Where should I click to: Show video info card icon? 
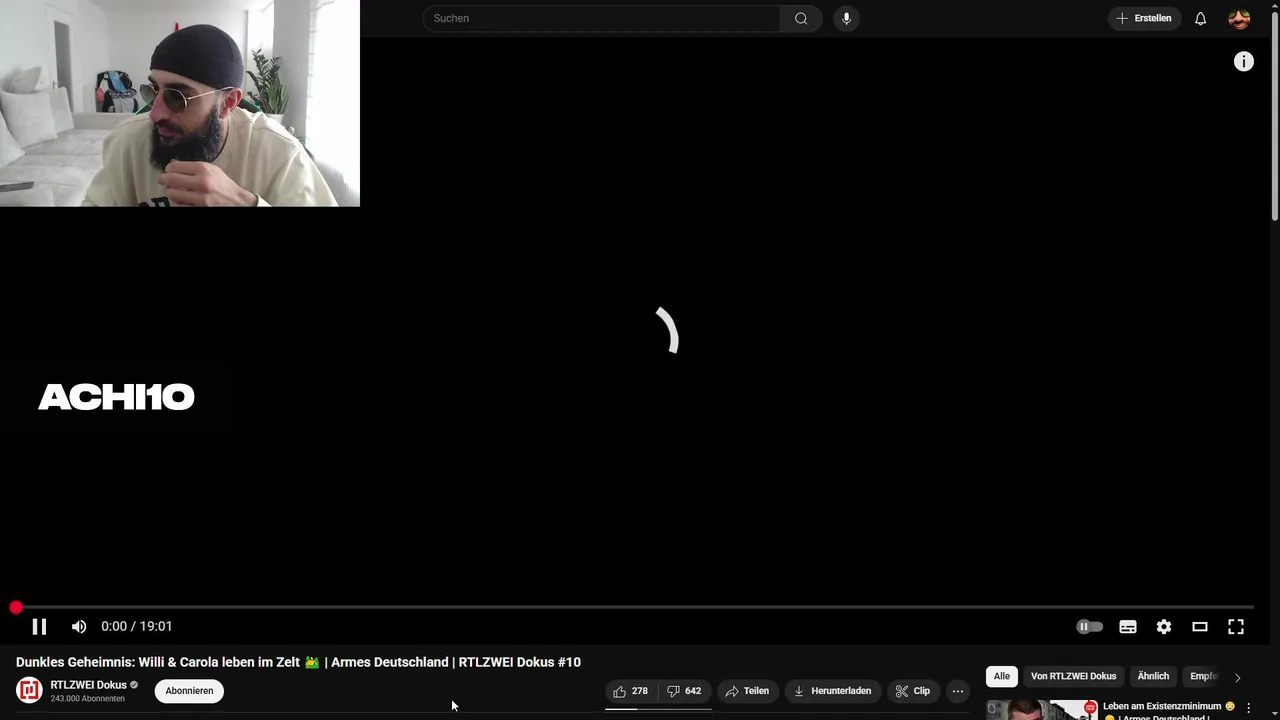(1243, 62)
